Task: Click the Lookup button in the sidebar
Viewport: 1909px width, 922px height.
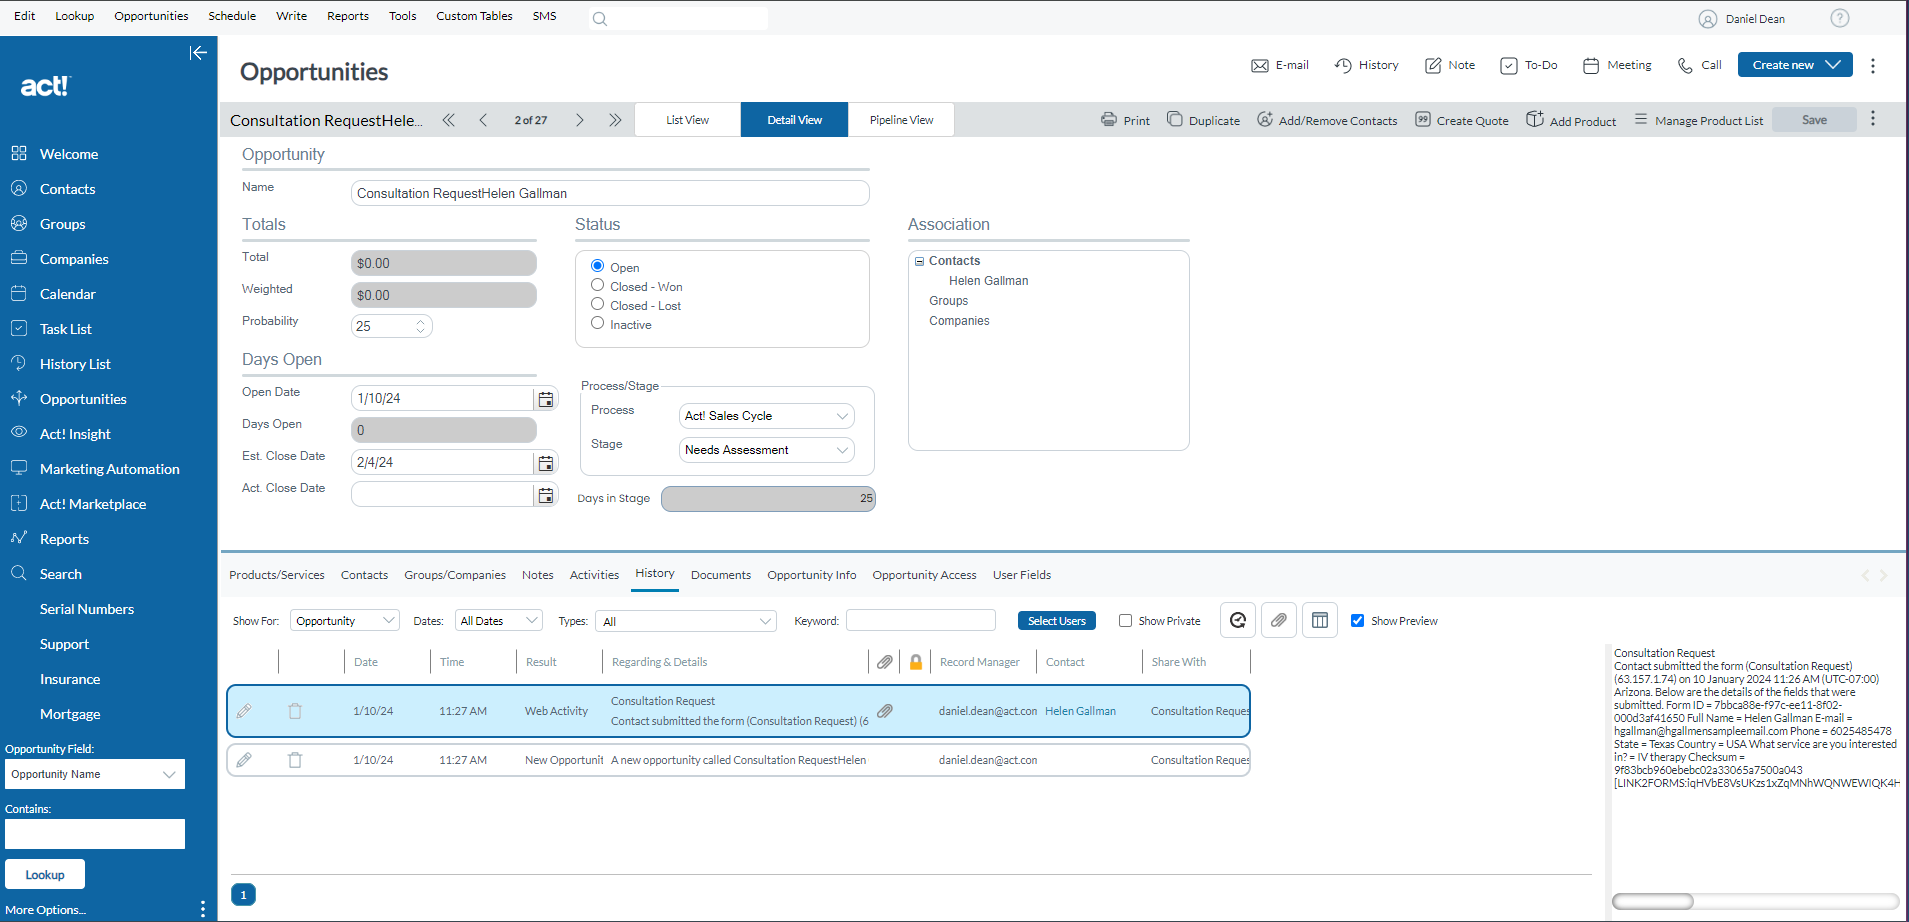Action: pyautogui.click(x=44, y=873)
